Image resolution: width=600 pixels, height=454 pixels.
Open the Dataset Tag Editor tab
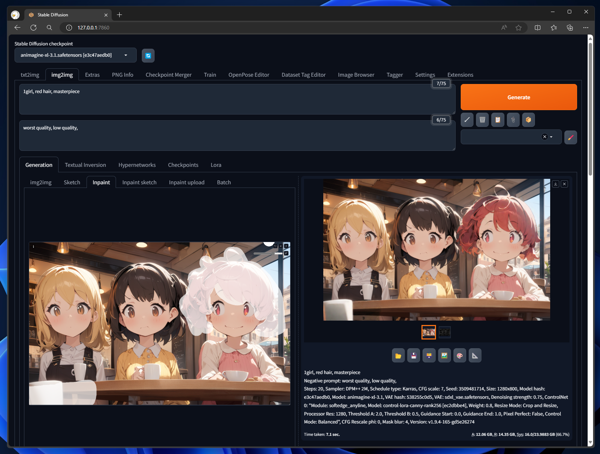tap(303, 75)
